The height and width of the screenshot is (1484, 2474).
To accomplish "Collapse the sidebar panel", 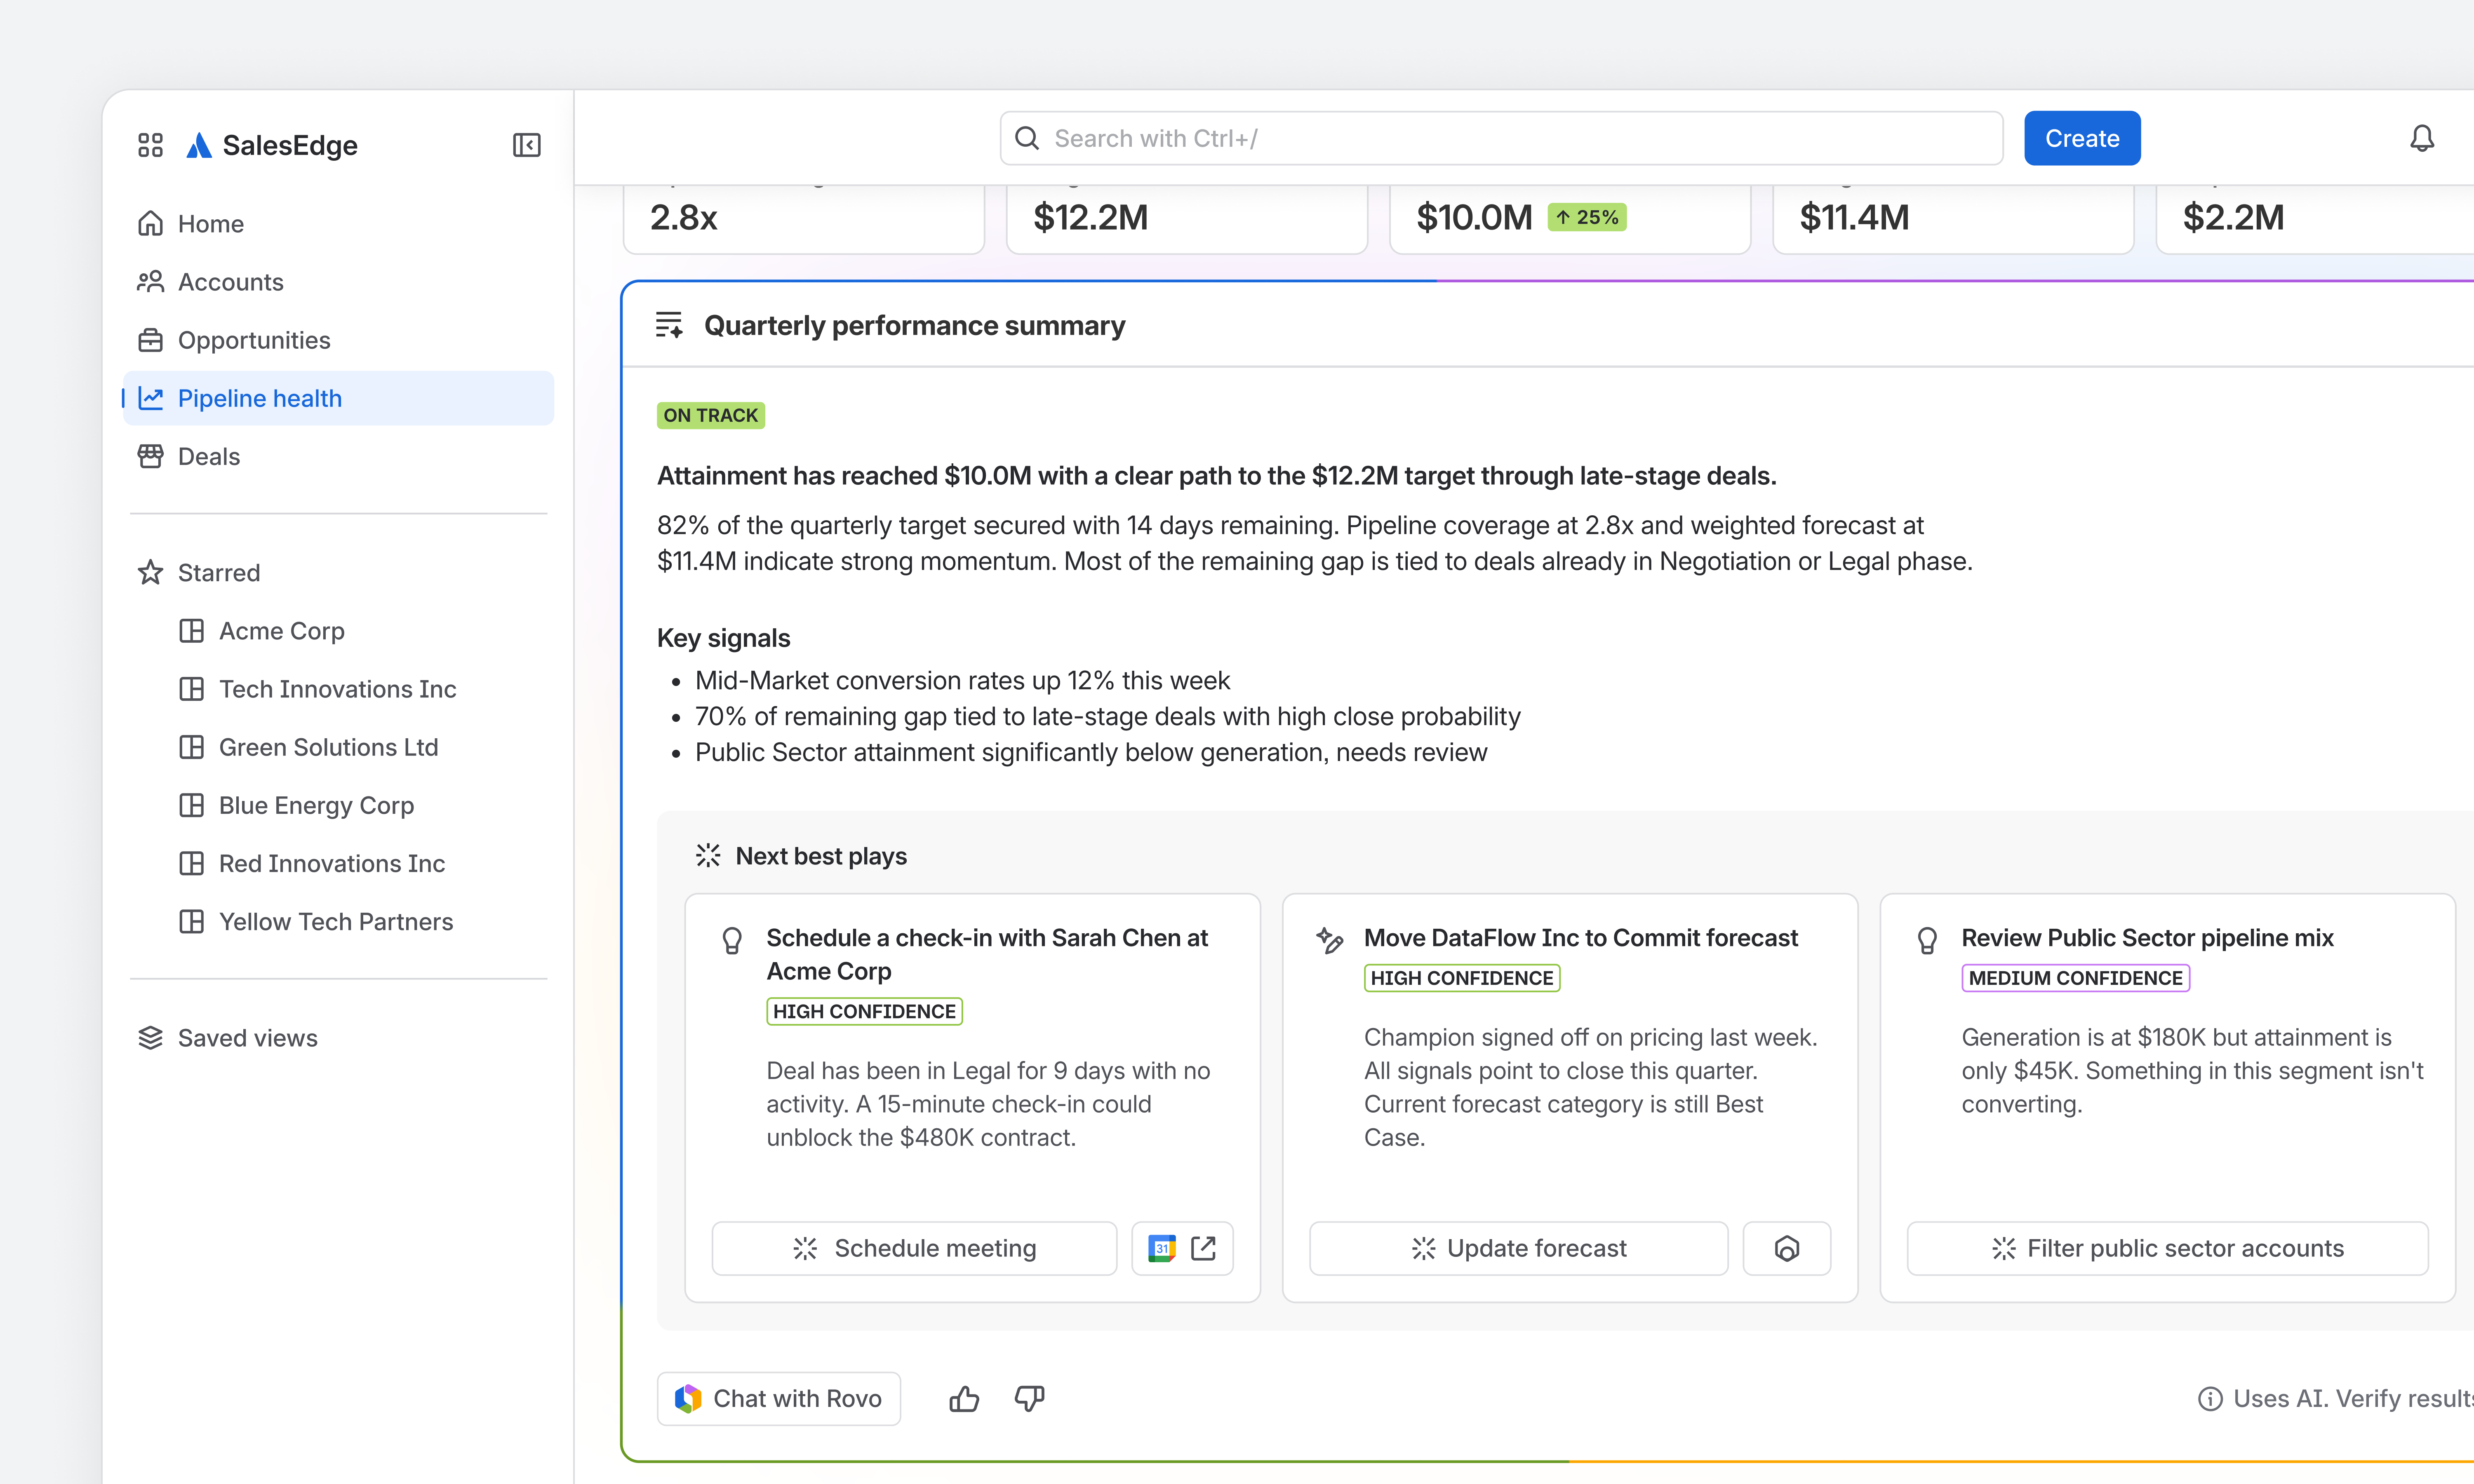I will (527, 145).
